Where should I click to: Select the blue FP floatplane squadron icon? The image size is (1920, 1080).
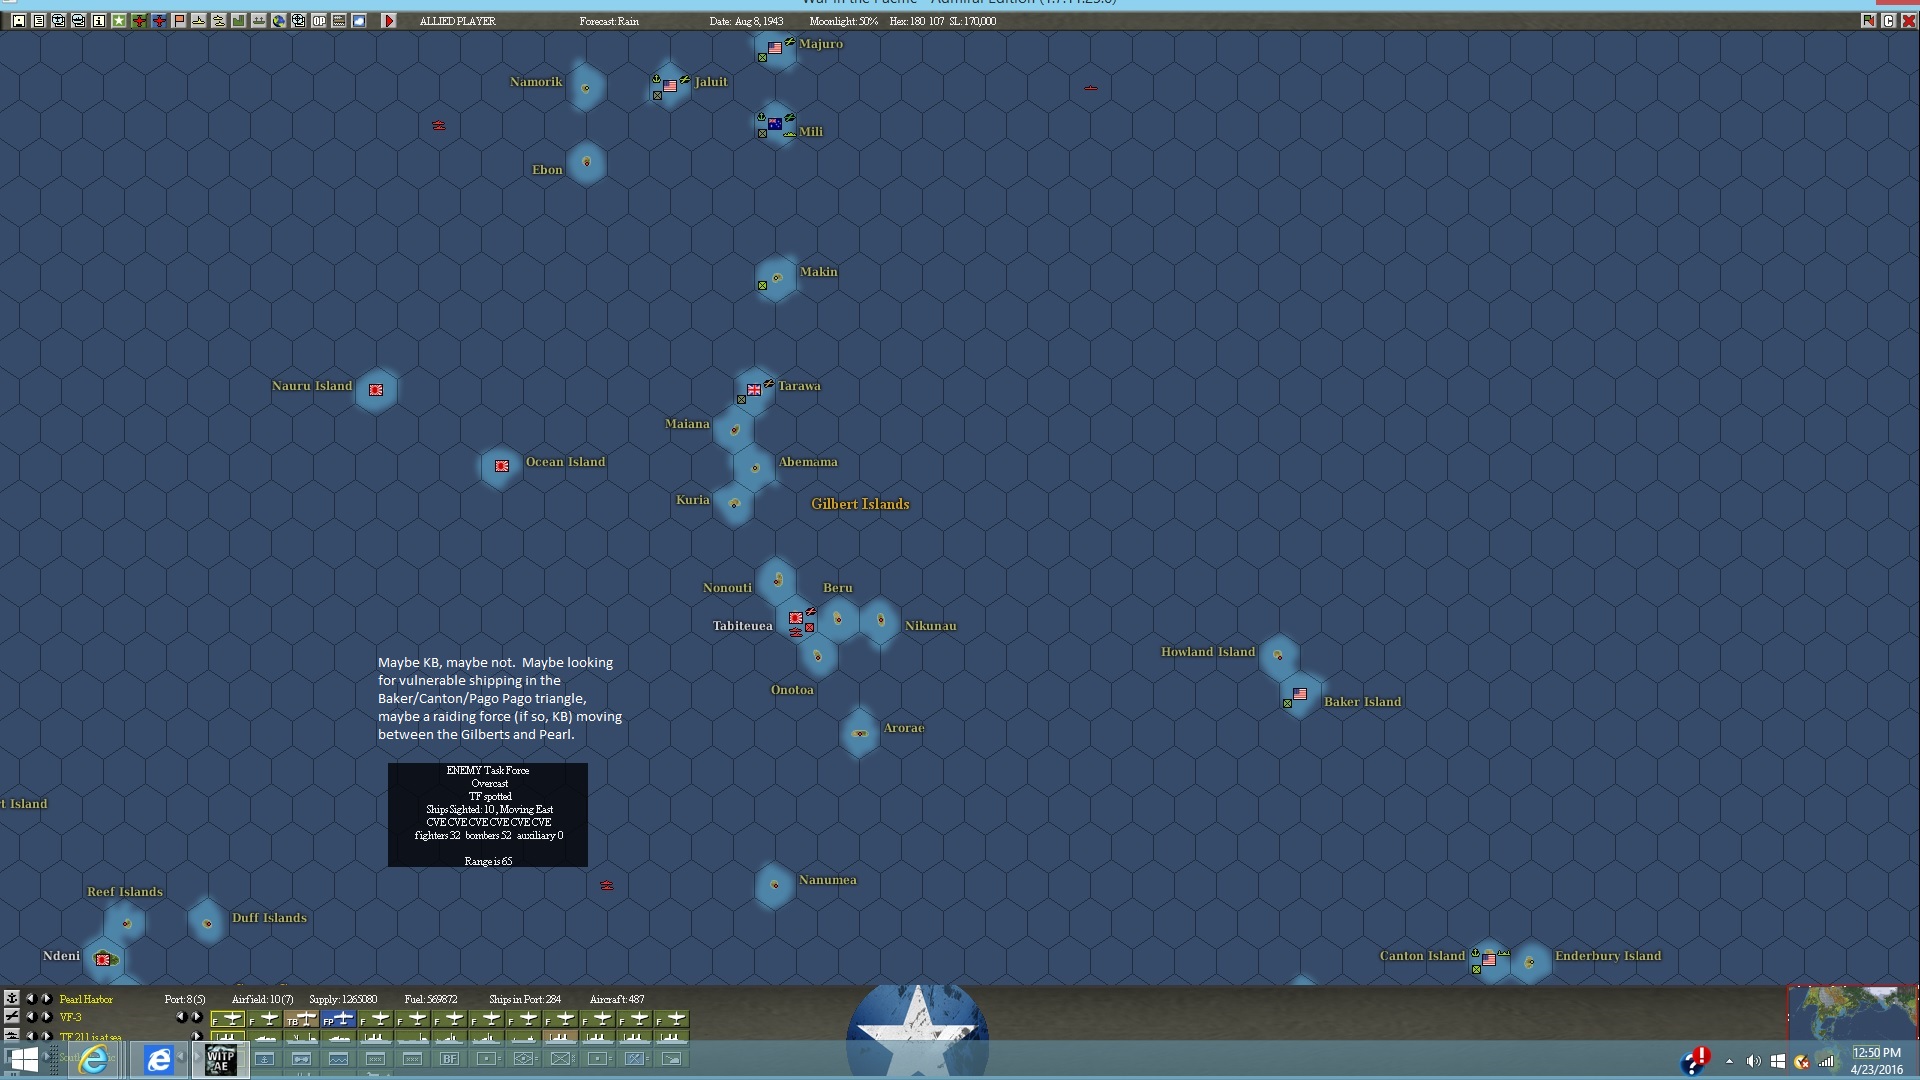click(x=338, y=1019)
